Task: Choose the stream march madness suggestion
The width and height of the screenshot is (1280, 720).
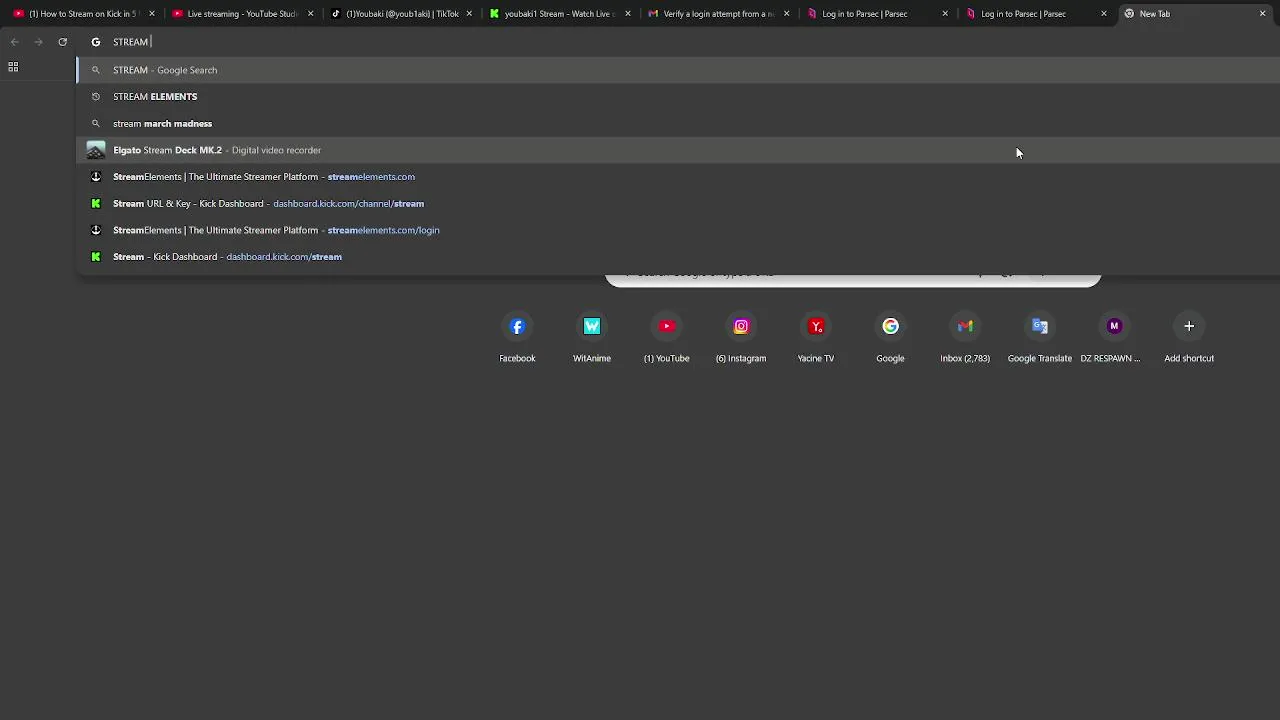Action: tap(678, 124)
